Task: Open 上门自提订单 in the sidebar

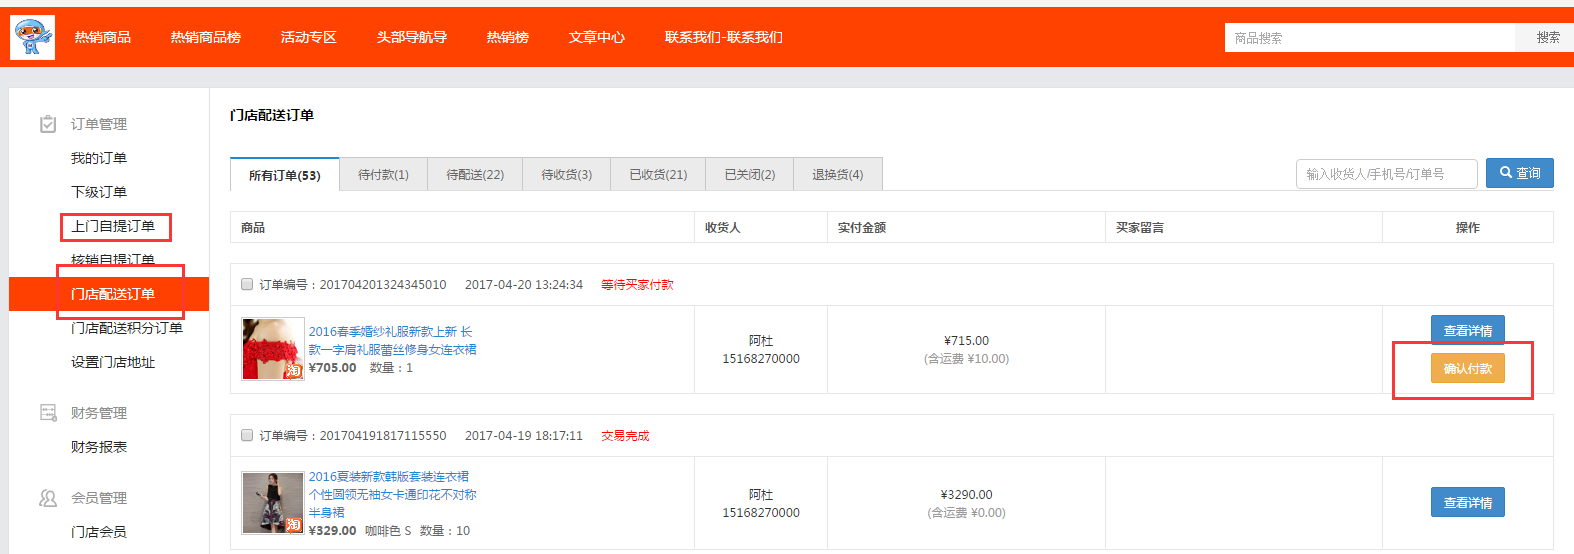Action: click(x=113, y=226)
